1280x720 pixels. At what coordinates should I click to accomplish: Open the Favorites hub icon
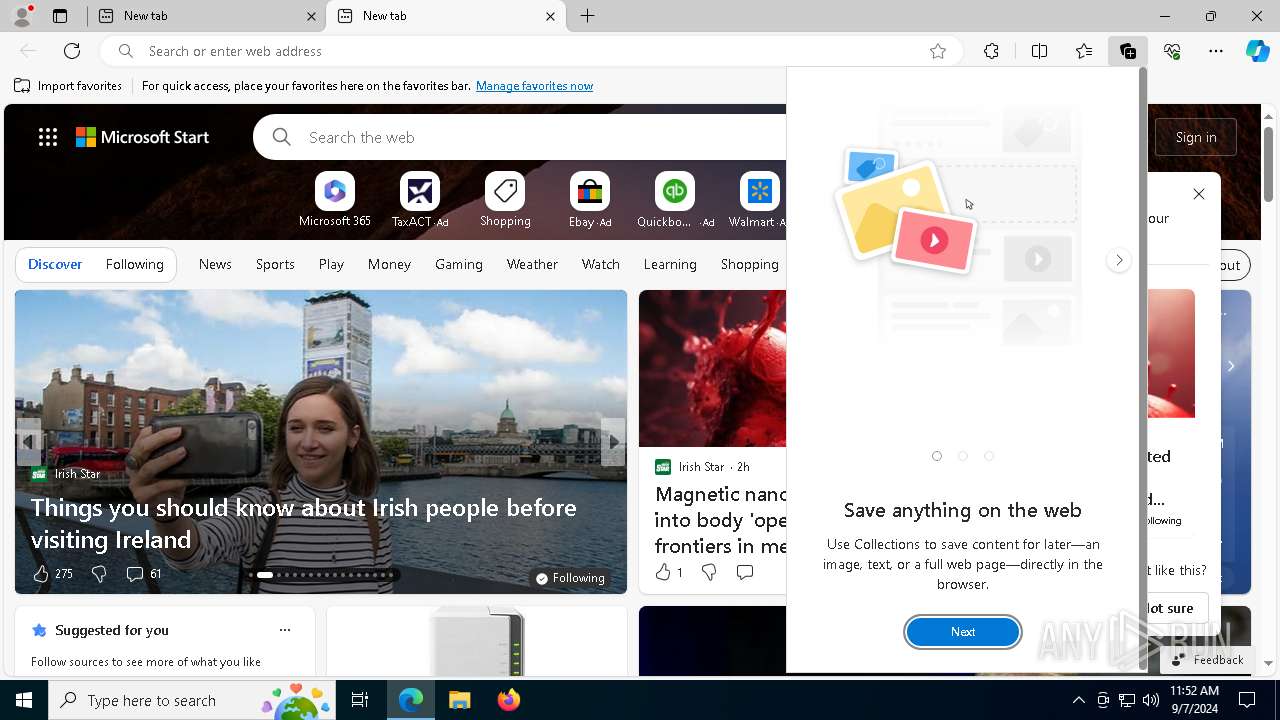1084,51
